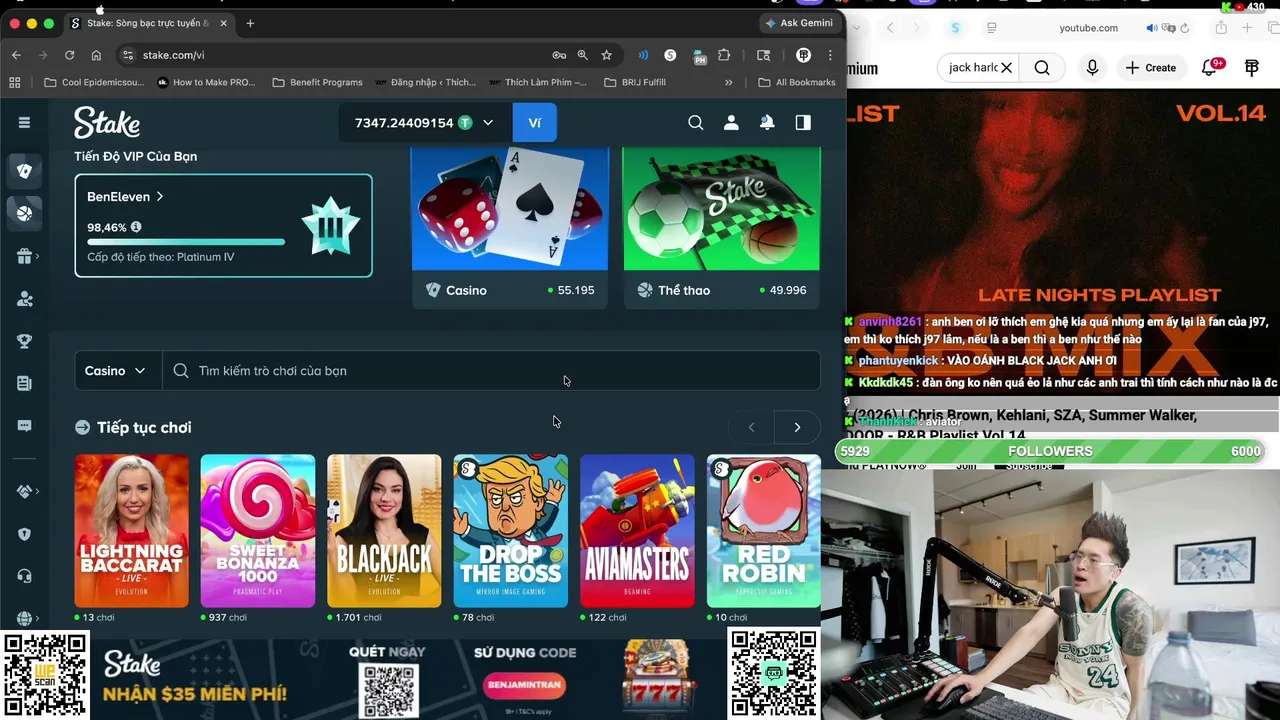Open the Language globe sidebar icon
This screenshot has width=1280, height=720.
(25, 618)
